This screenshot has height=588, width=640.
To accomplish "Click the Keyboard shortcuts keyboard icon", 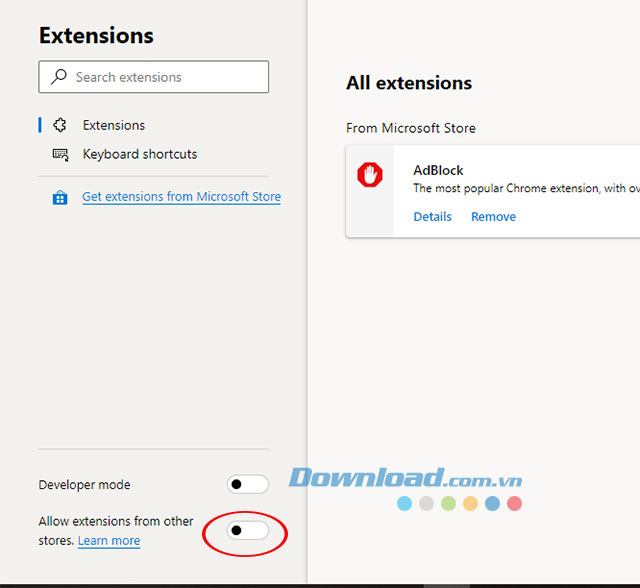I will tap(60, 155).
